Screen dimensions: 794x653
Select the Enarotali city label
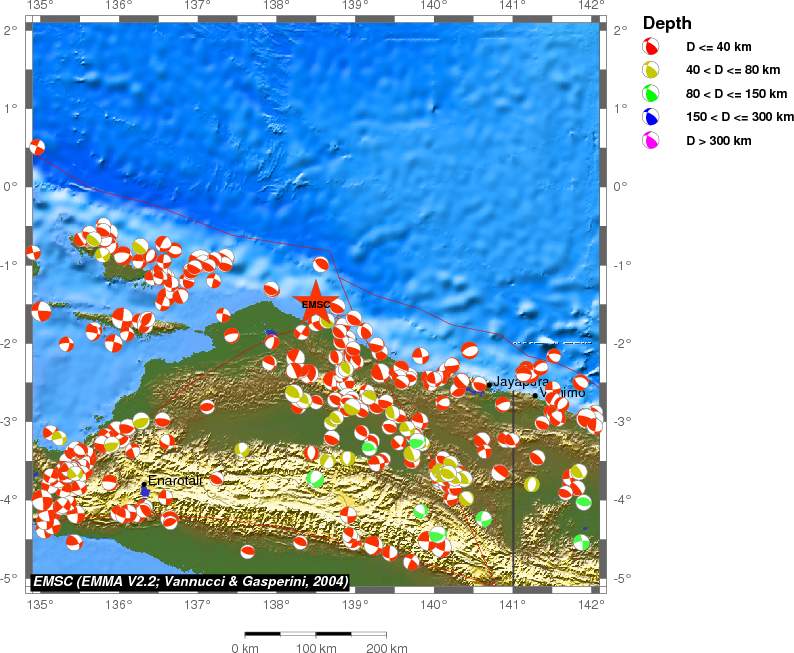[x=175, y=480]
